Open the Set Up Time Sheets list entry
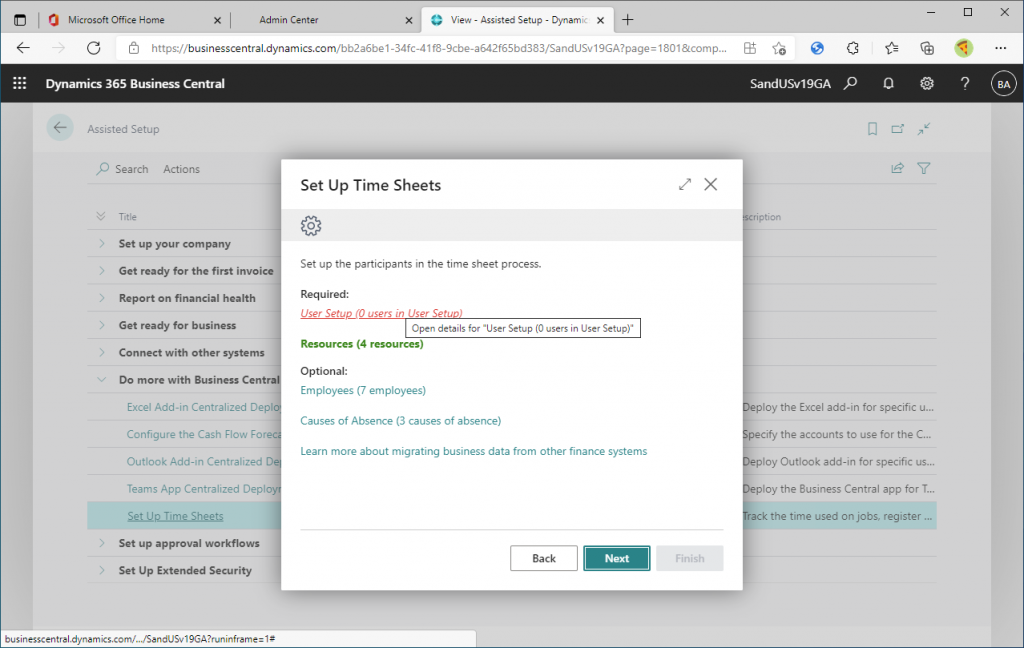The image size is (1024, 648). pos(175,516)
